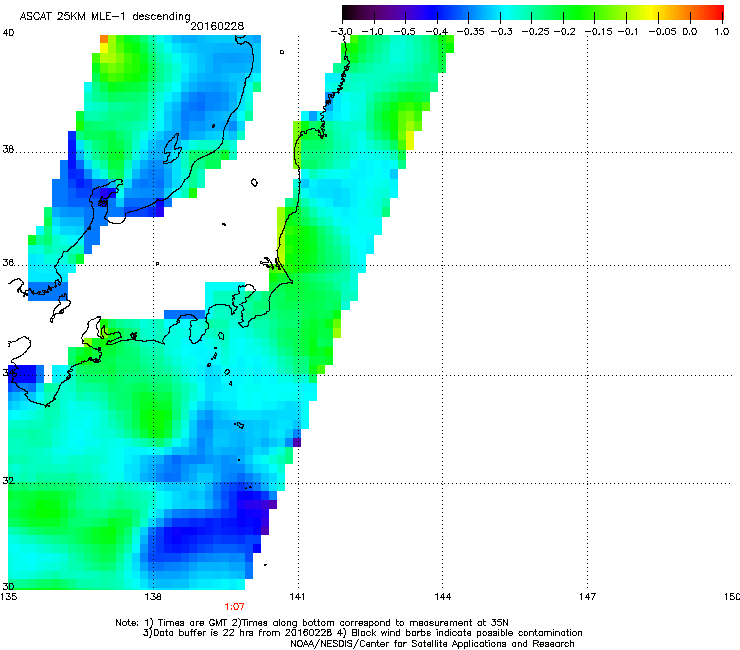Click the red time stamp 1:07
This screenshot has height=650, width=740.
pos(234,607)
